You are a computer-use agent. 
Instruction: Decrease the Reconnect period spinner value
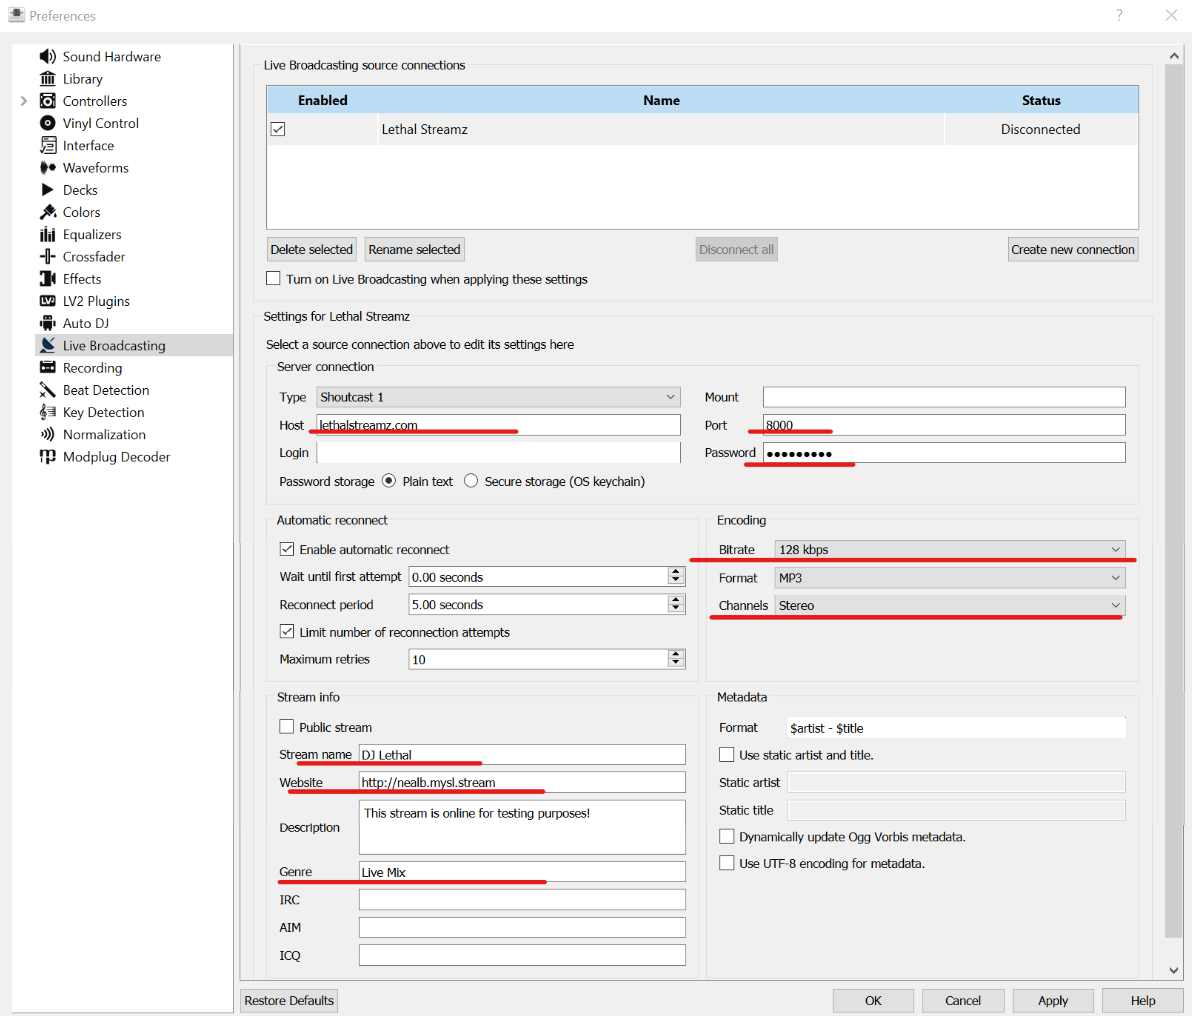click(676, 609)
